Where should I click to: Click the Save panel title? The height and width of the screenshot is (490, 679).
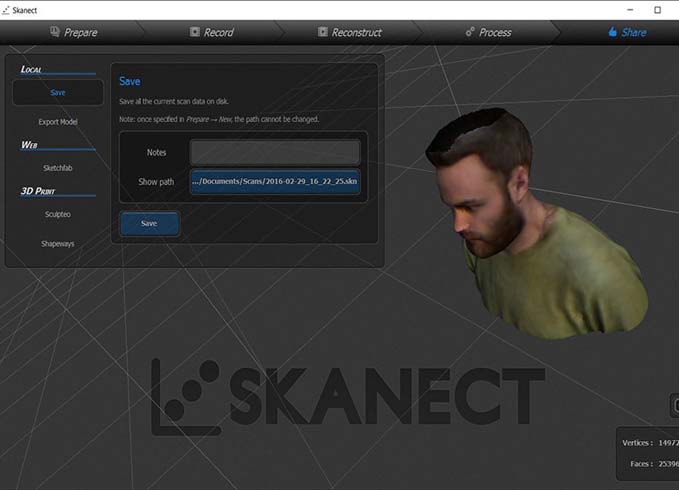point(129,81)
